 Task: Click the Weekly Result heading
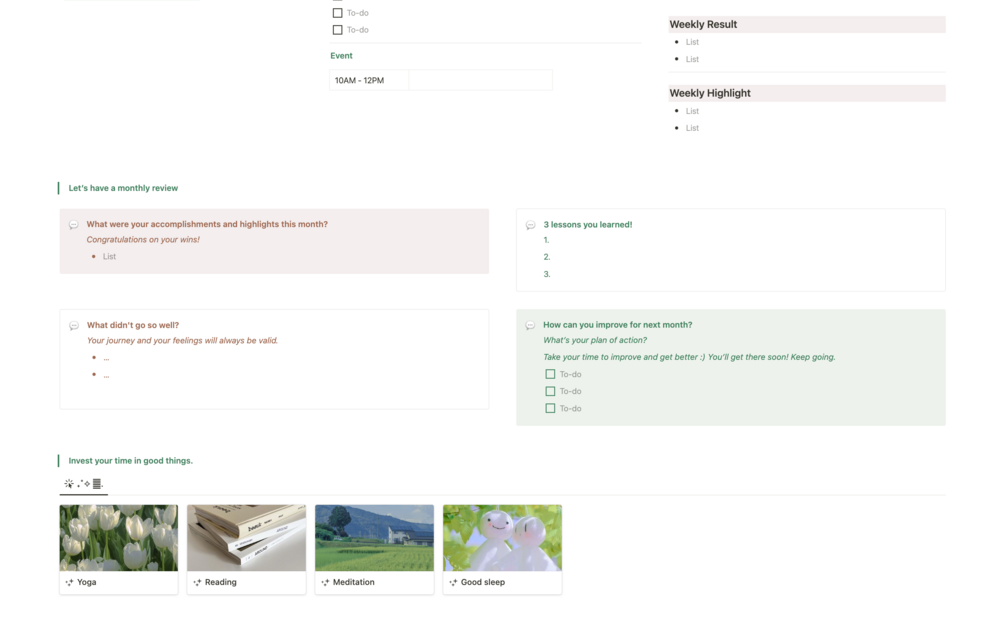pos(703,24)
